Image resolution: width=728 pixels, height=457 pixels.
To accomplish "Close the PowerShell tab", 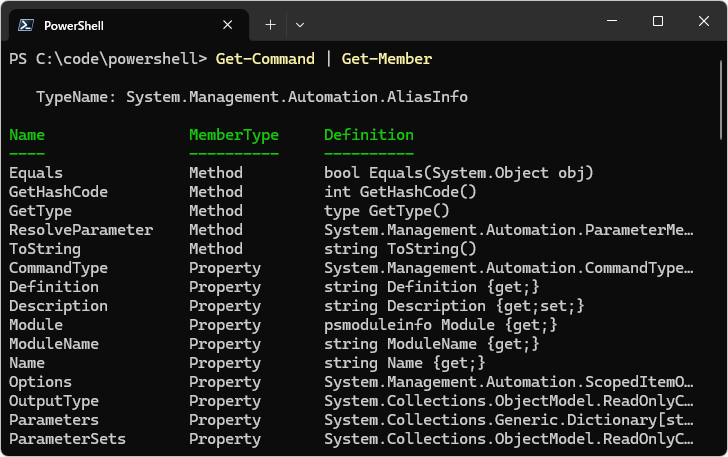I will tap(228, 24).
